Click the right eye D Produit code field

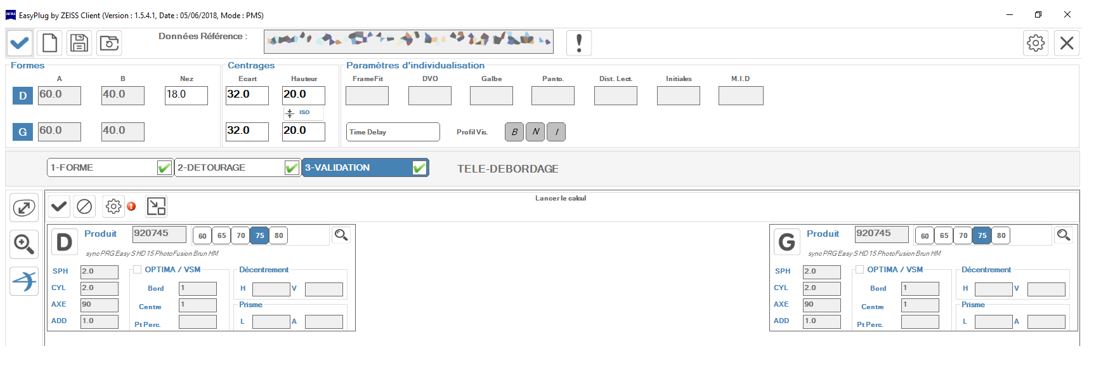tap(159, 234)
